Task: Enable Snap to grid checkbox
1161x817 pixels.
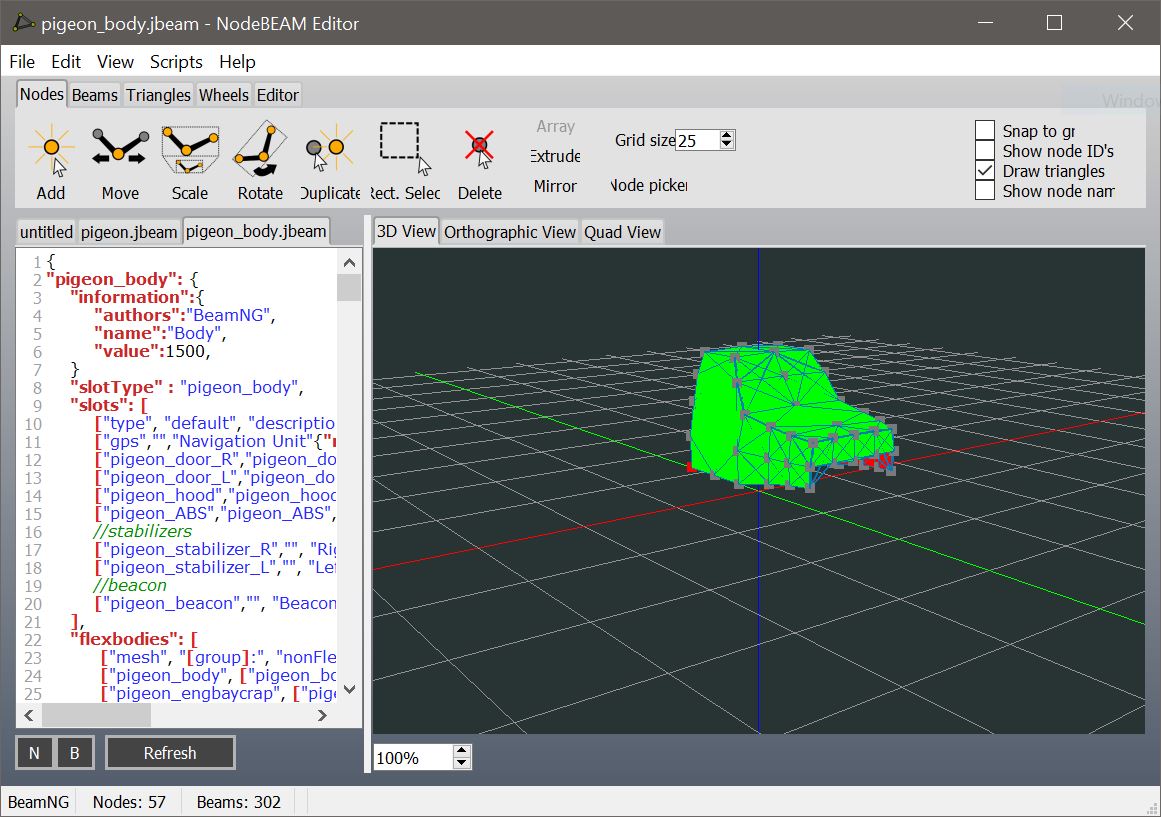Action: point(985,130)
